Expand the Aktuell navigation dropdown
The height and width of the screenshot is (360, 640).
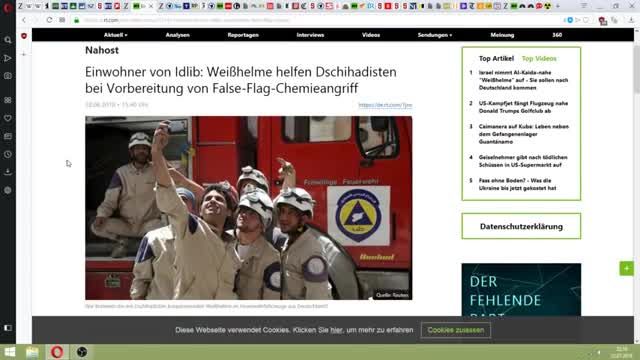coord(115,35)
